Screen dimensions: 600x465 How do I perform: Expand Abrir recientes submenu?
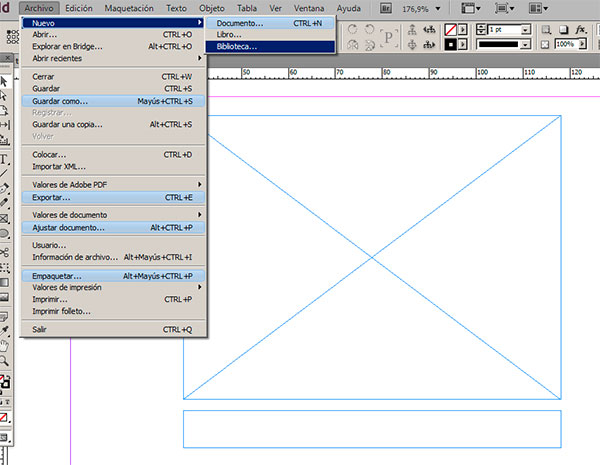[x=113, y=58]
